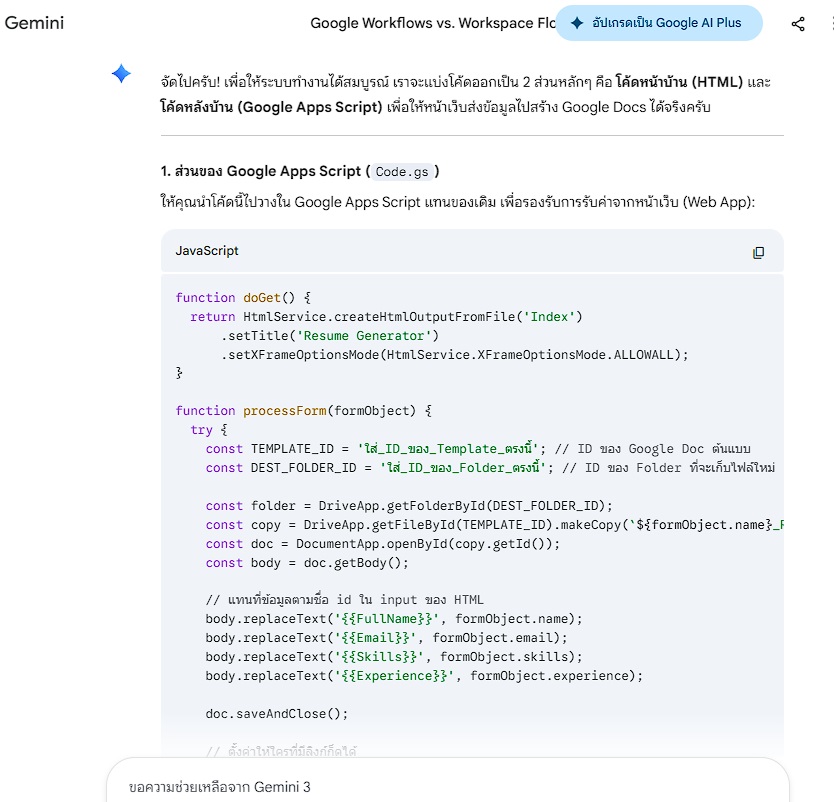
Task: Click the blue Gemini sparkle icon
Action: tap(121, 74)
